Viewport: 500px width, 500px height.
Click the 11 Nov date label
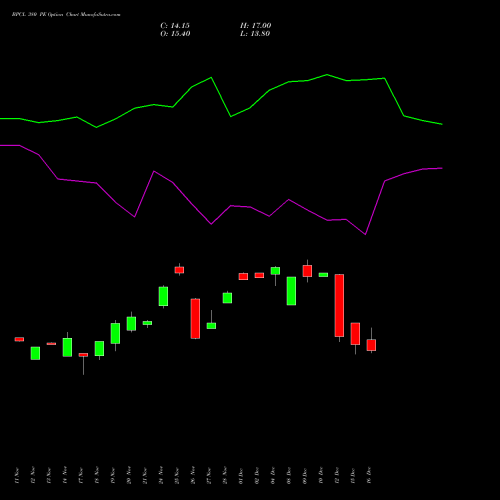tap(17, 476)
